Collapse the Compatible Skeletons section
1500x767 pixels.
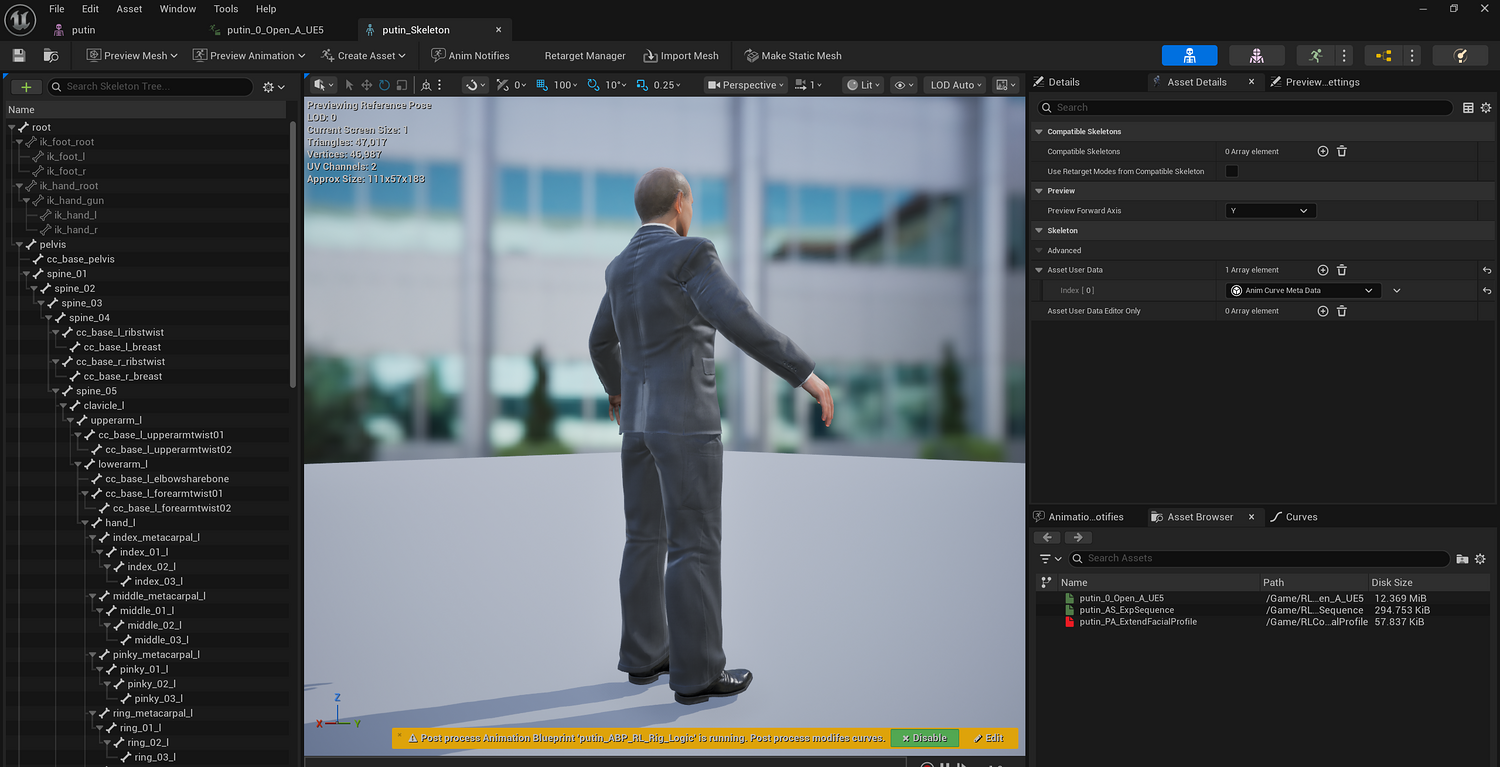point(1039,132)
